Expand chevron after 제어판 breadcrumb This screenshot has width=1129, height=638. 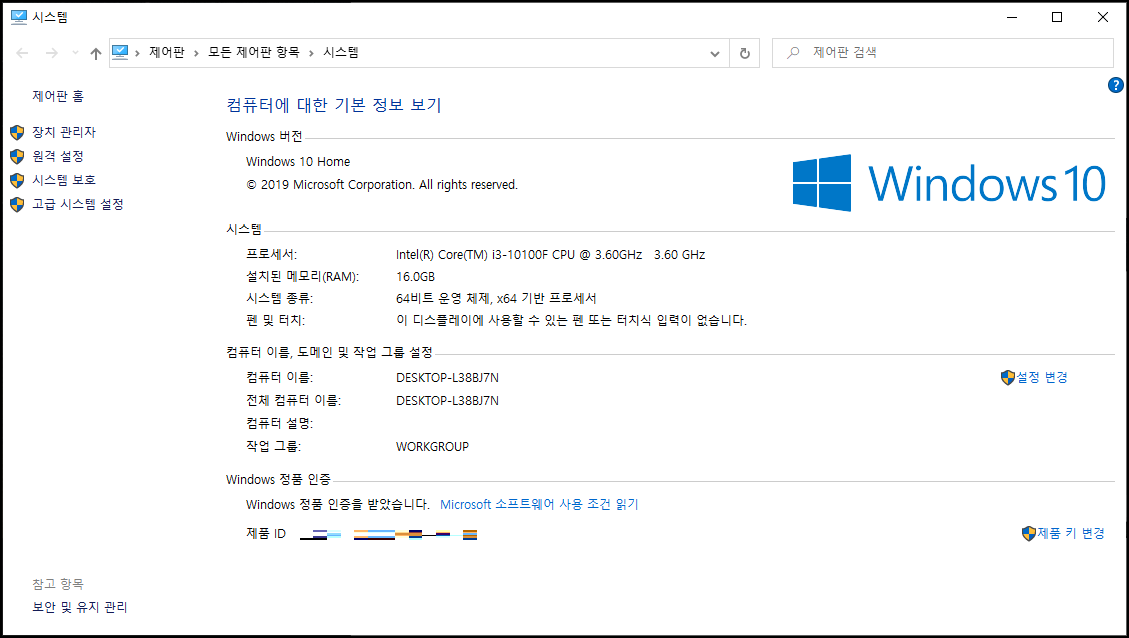pos(196,53)
